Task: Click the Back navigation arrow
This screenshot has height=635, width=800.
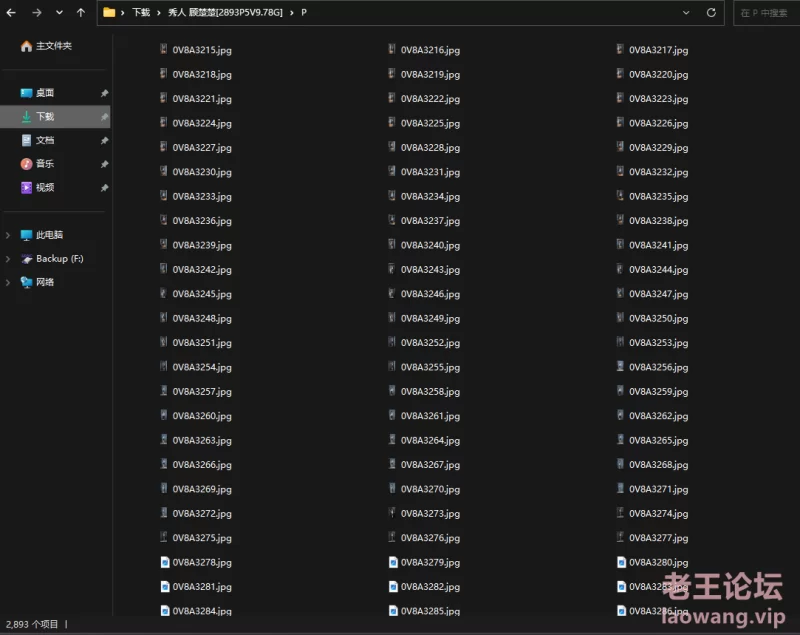Action: point(11,13)
